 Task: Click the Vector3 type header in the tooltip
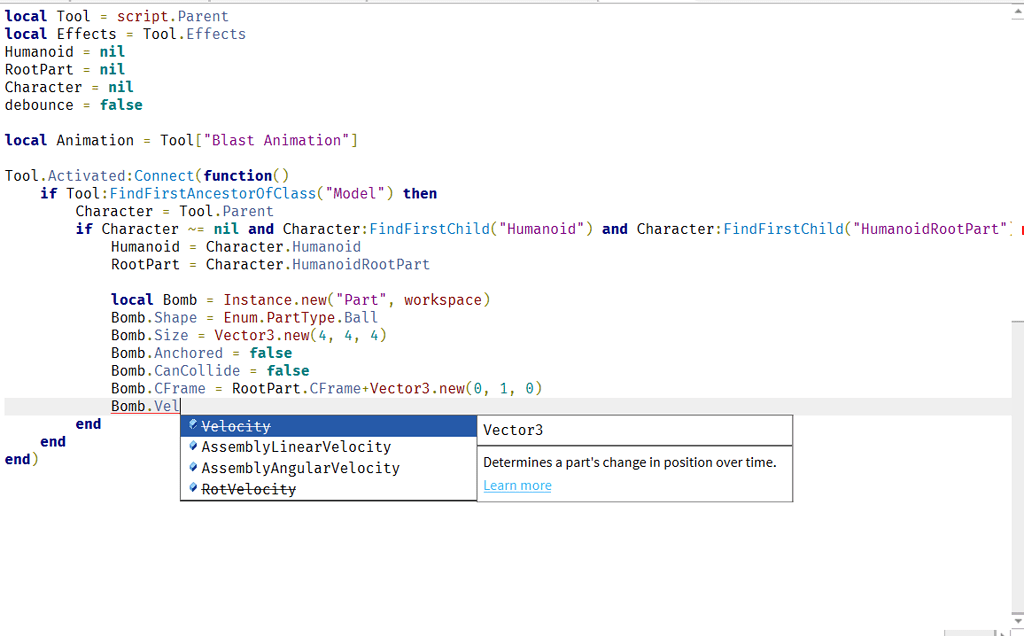click(513, 430)
